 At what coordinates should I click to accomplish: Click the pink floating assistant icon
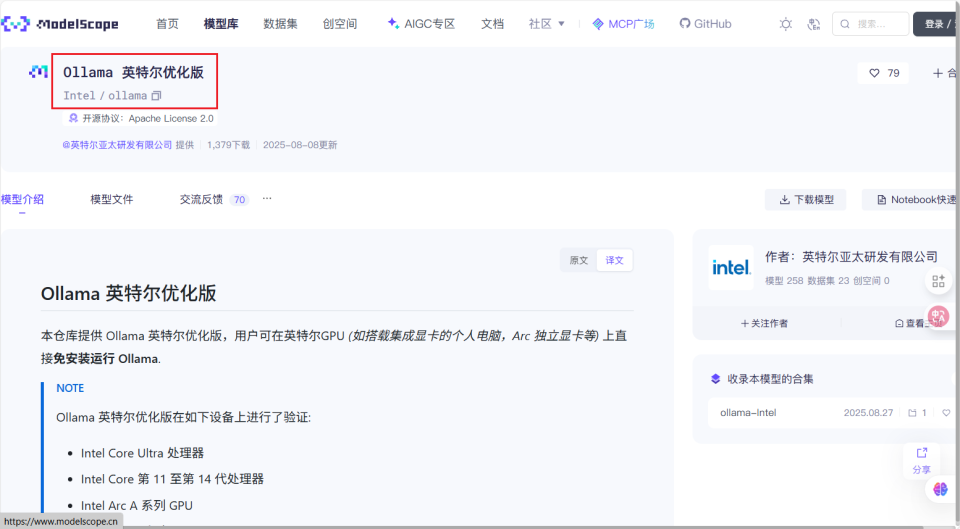pos(938,315)
